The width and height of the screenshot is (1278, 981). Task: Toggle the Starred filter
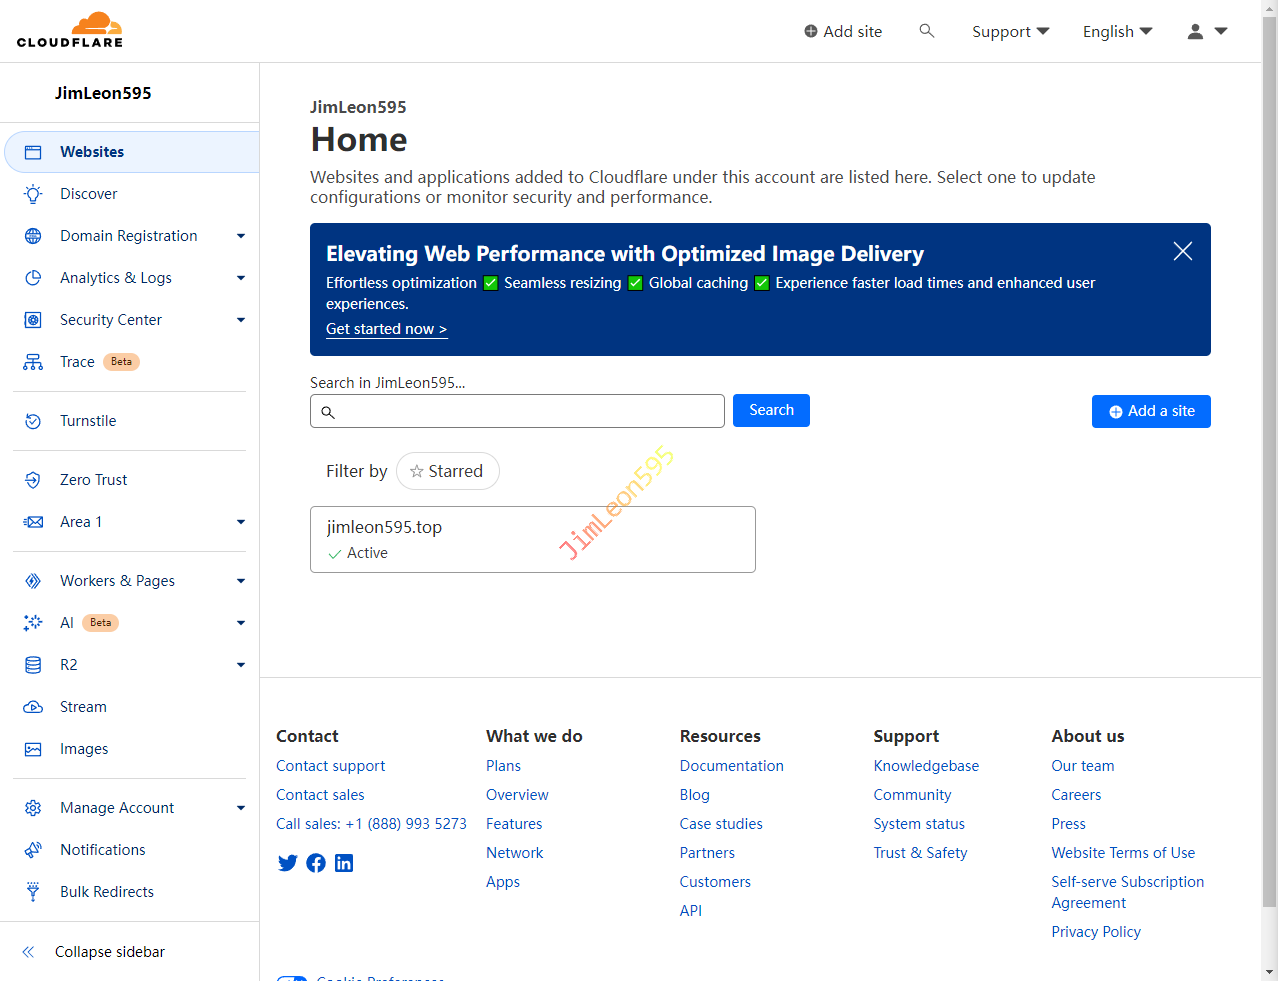click(447, 471)
